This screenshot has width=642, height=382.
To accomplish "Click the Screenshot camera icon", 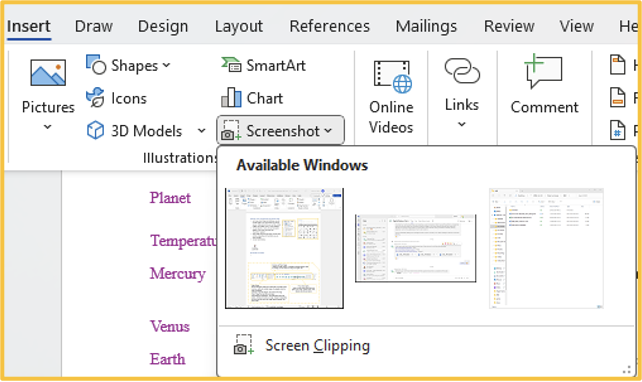I will coord(231,131).
